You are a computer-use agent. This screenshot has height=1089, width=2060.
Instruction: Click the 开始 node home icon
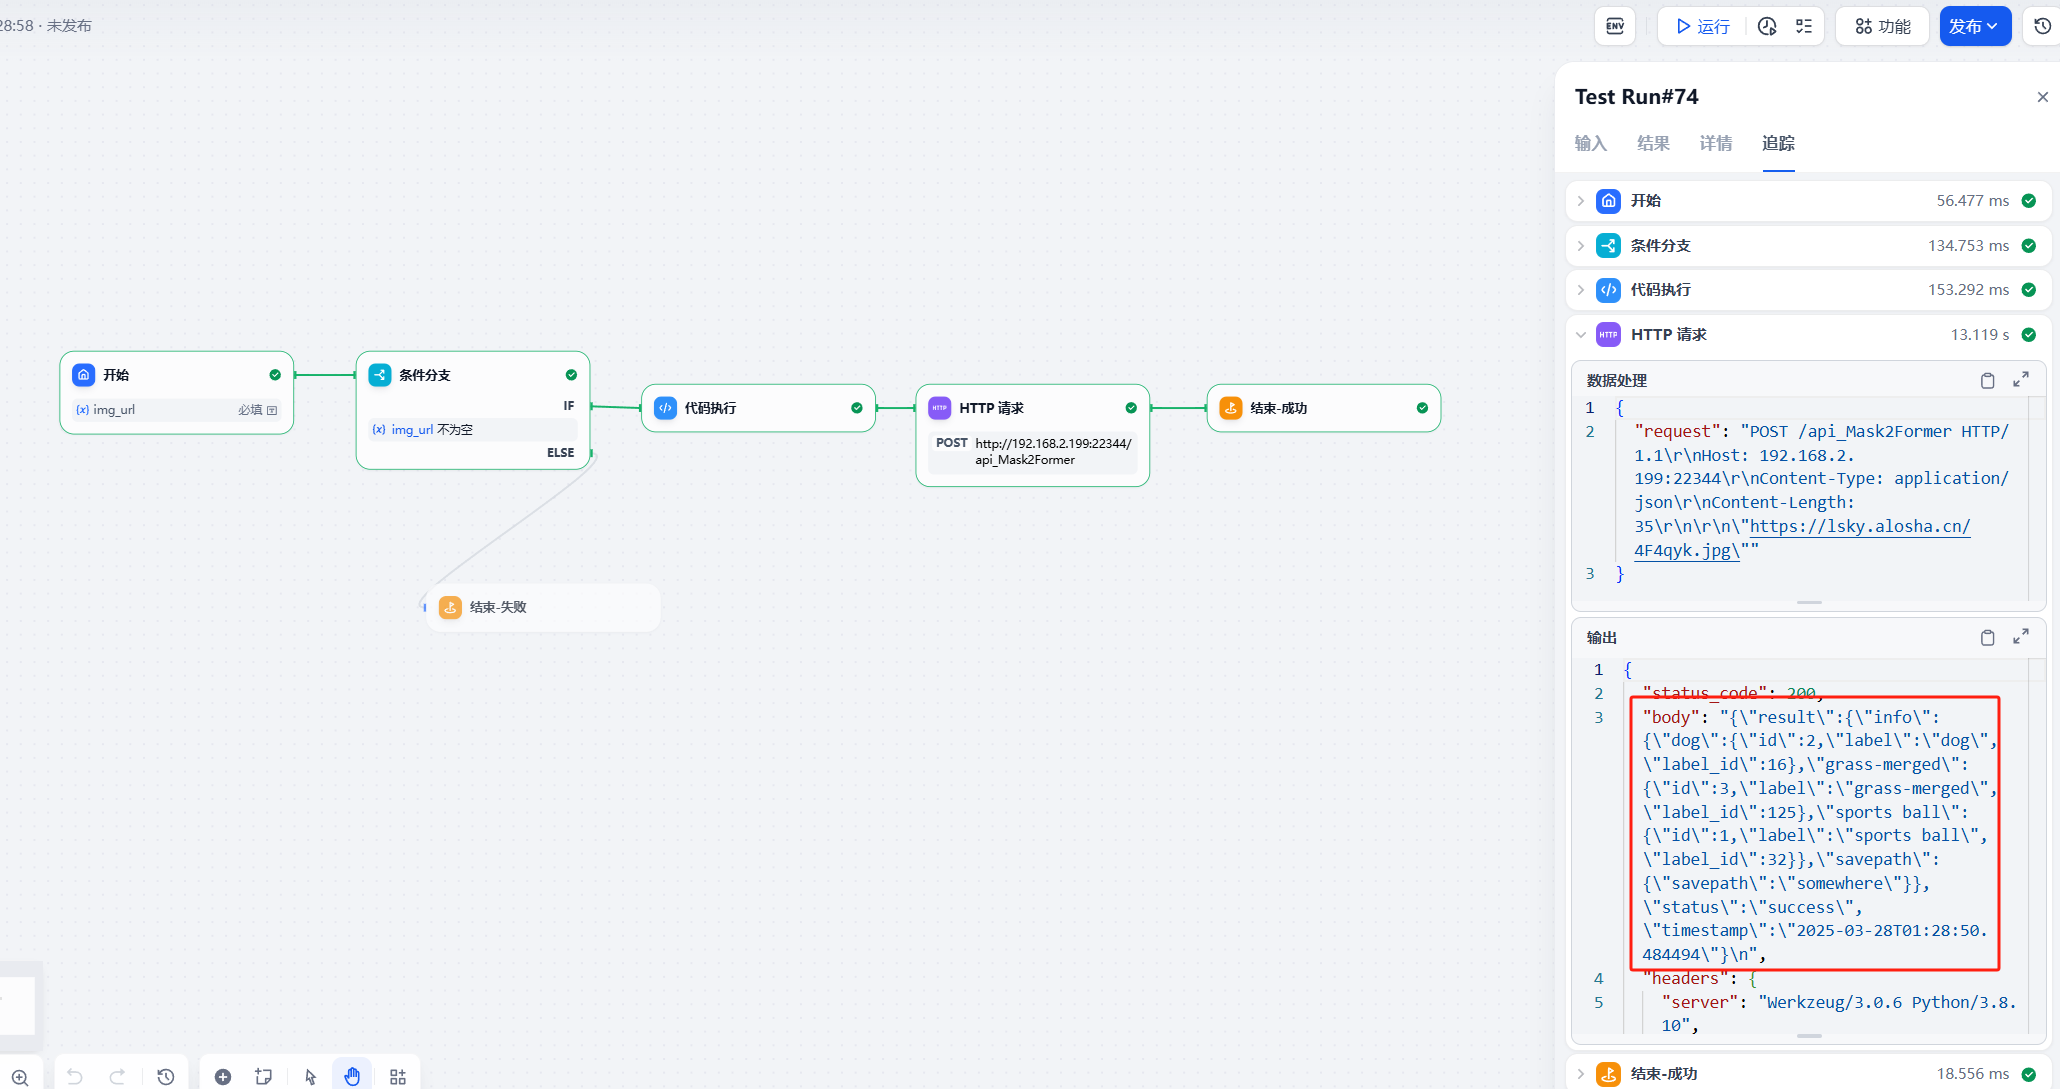[x=84, y=375]
